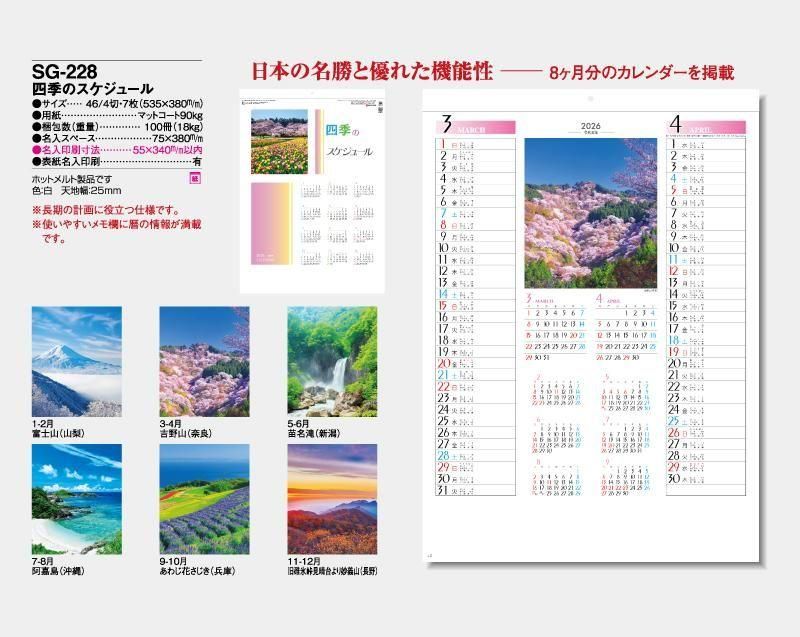Viewport: 800px width, 637px height.
Task: Click the red note 使いやすいメモ欄
Action: (x=117, y=231)
